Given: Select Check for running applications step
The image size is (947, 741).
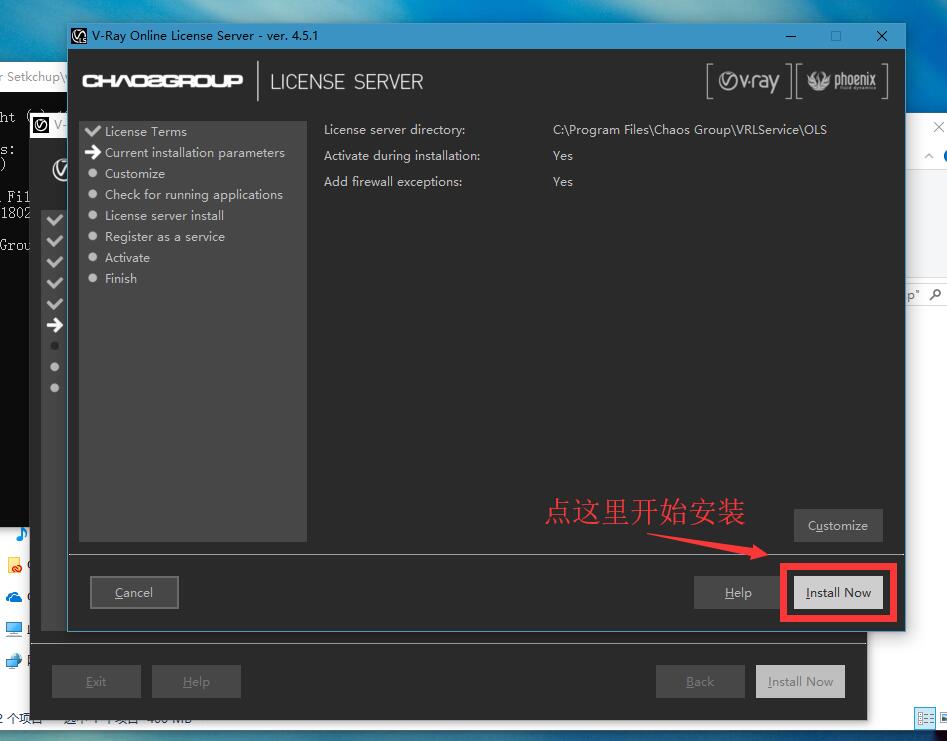Looking at the screenshot, I should (x=194, y=194).
